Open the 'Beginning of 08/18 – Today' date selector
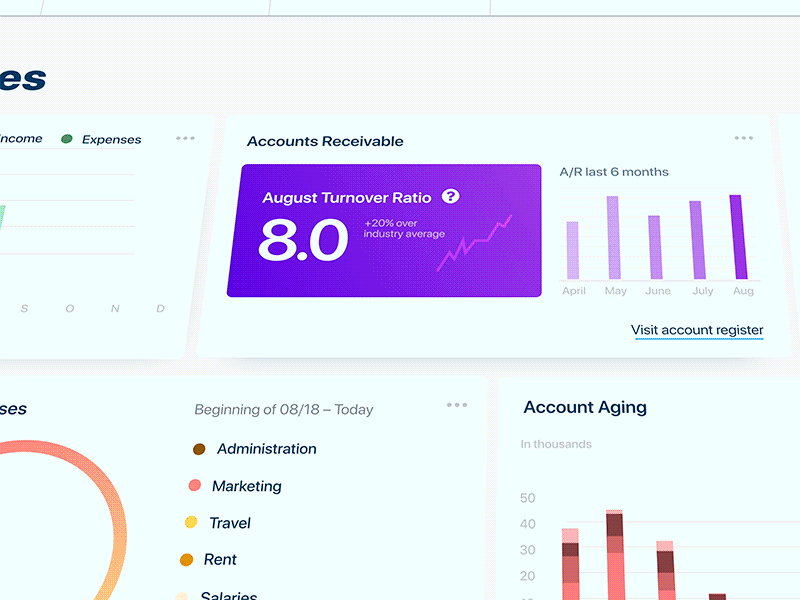Image resolution: width=800 pixels, height=600 pixels. tap(282, 410)
